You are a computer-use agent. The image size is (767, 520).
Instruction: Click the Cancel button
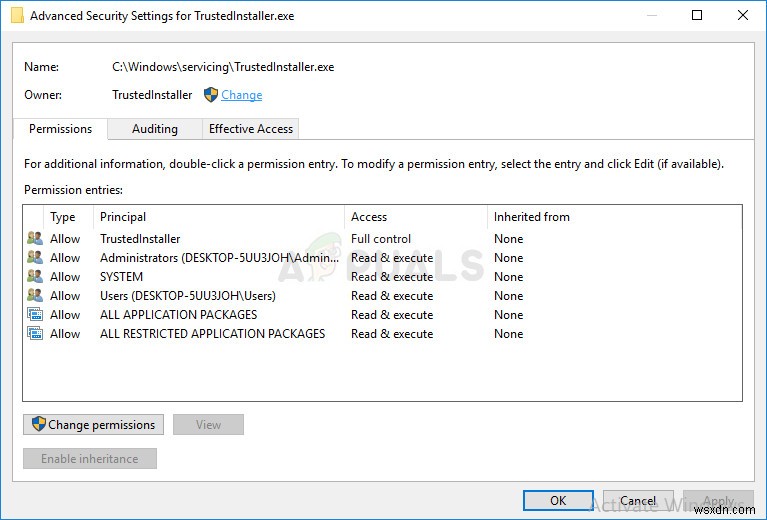coord(638,501)
